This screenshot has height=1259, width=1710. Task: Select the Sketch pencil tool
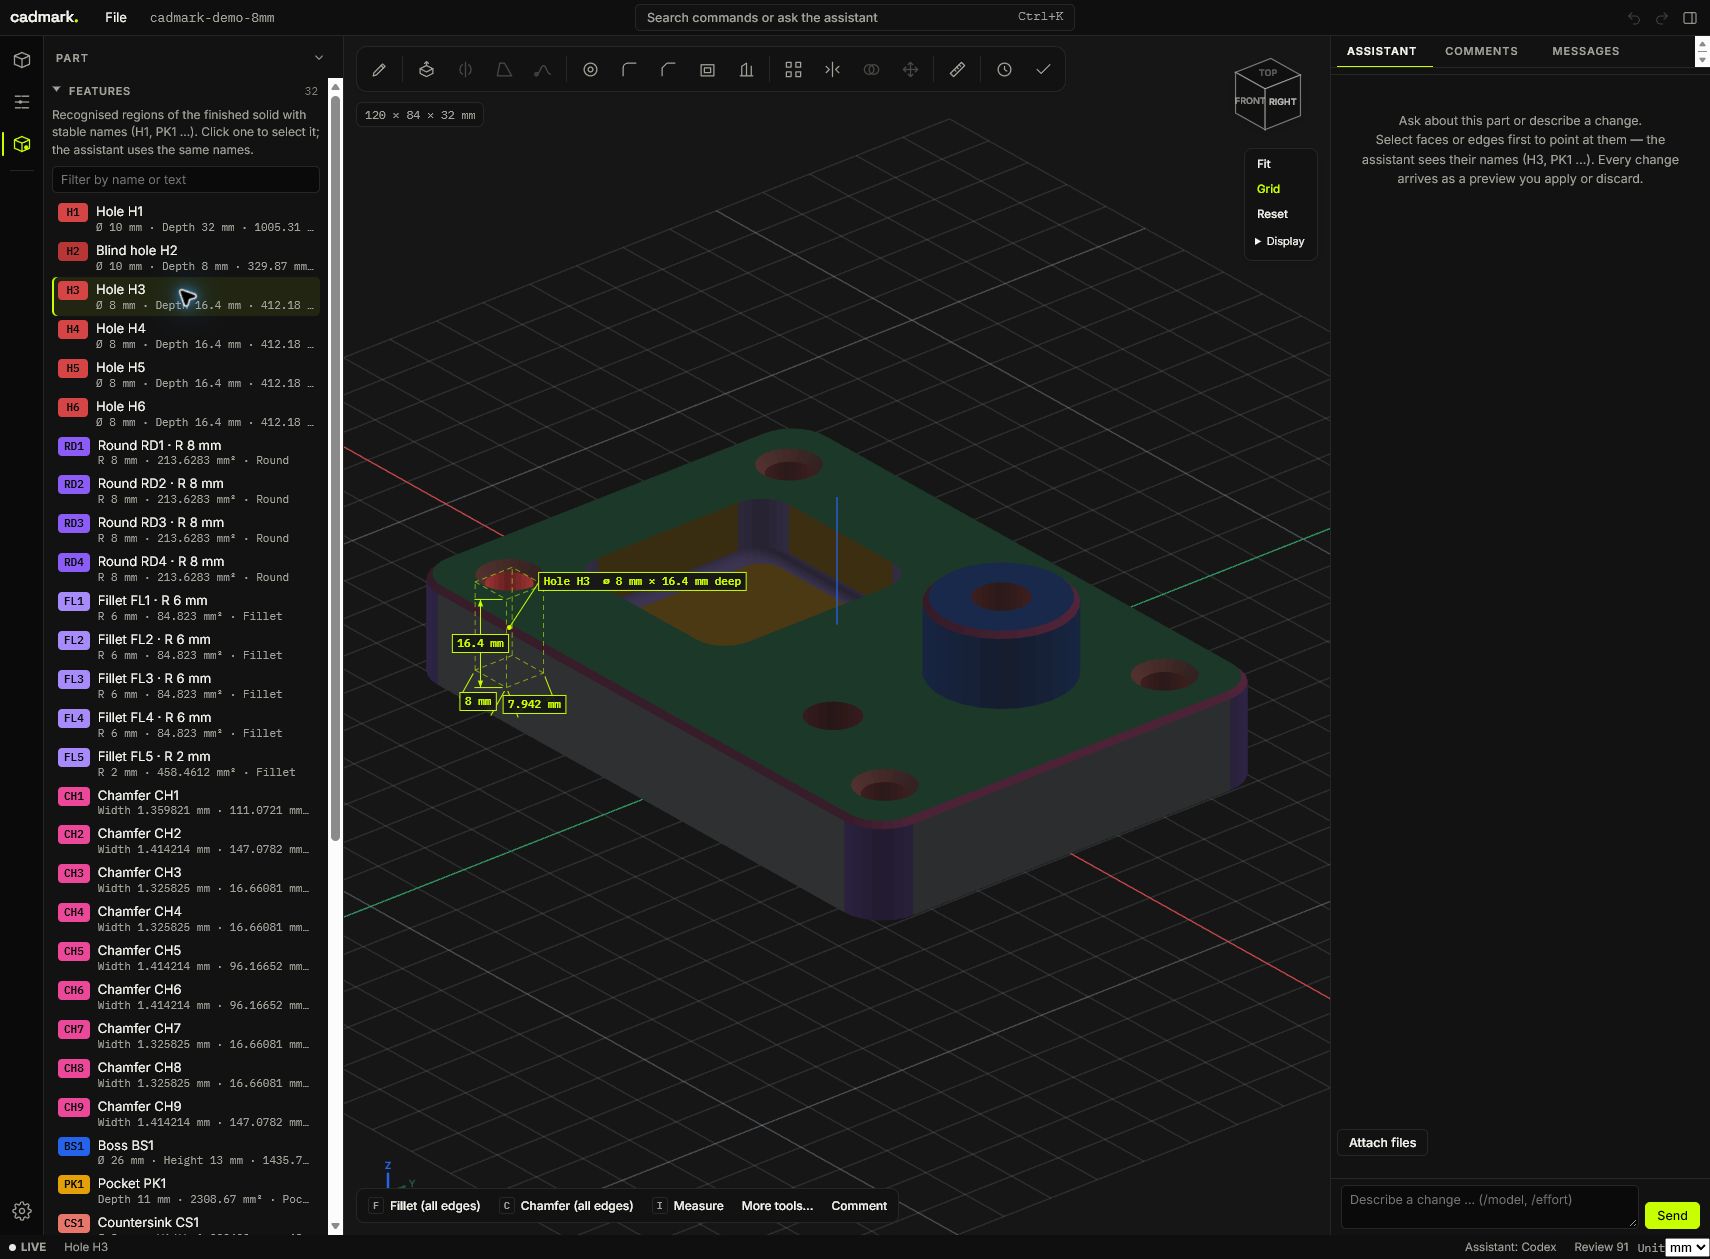point(379,70)
